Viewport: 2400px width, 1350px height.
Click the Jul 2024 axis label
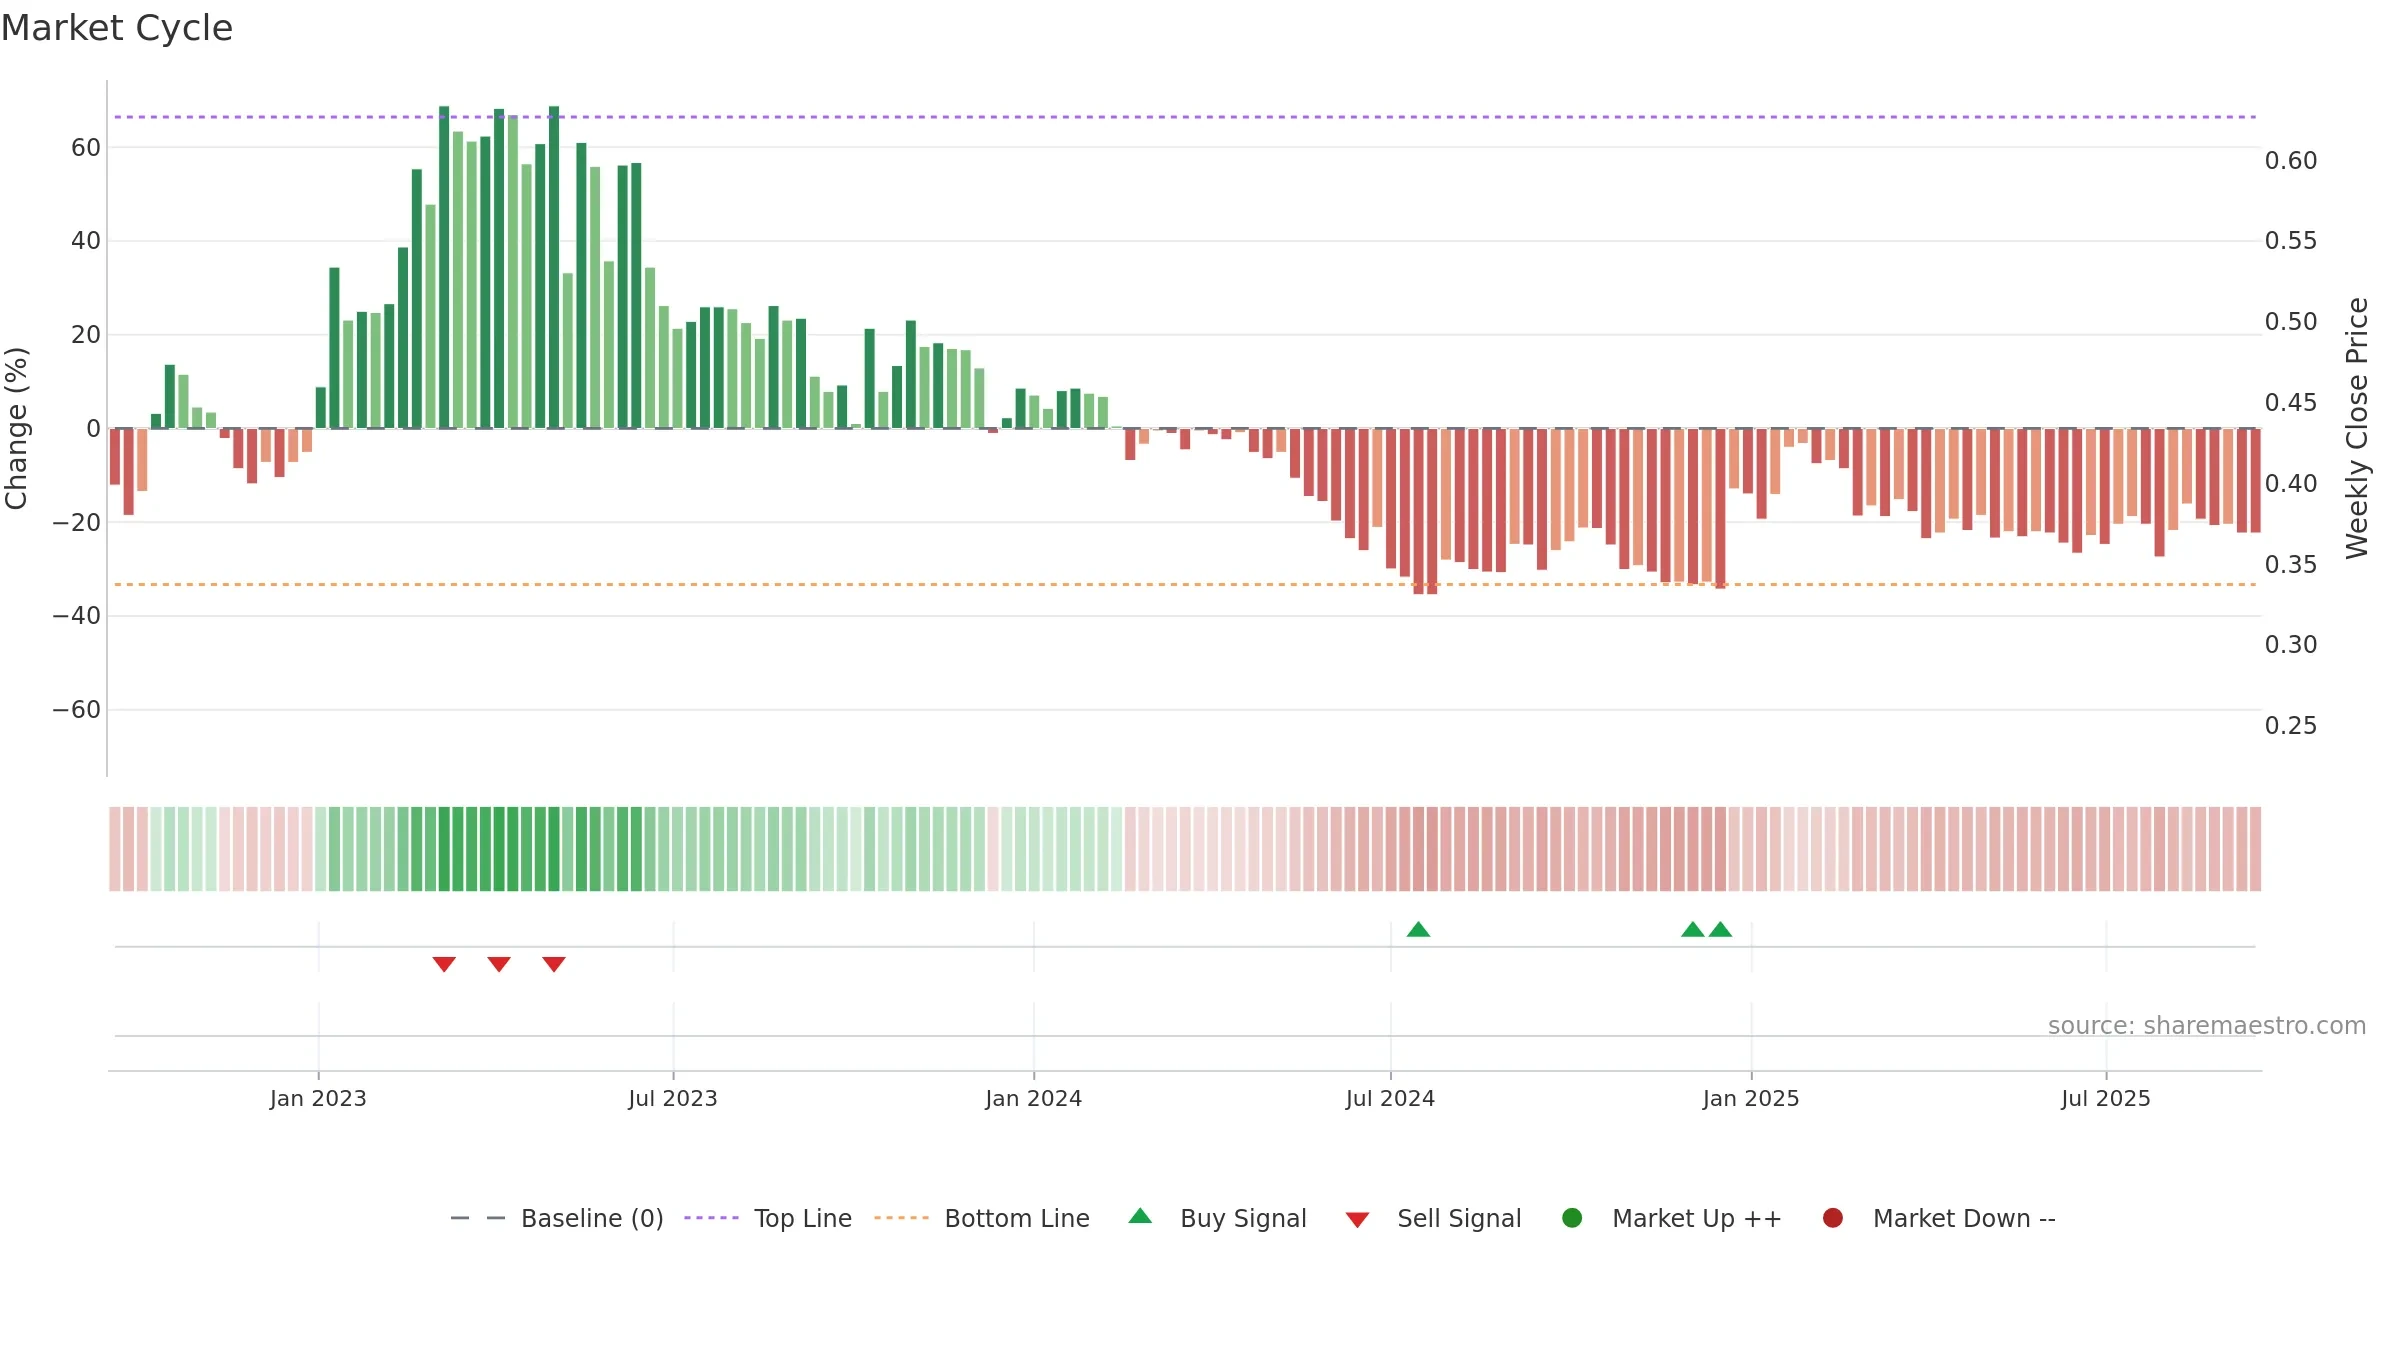(1390, 1098)
